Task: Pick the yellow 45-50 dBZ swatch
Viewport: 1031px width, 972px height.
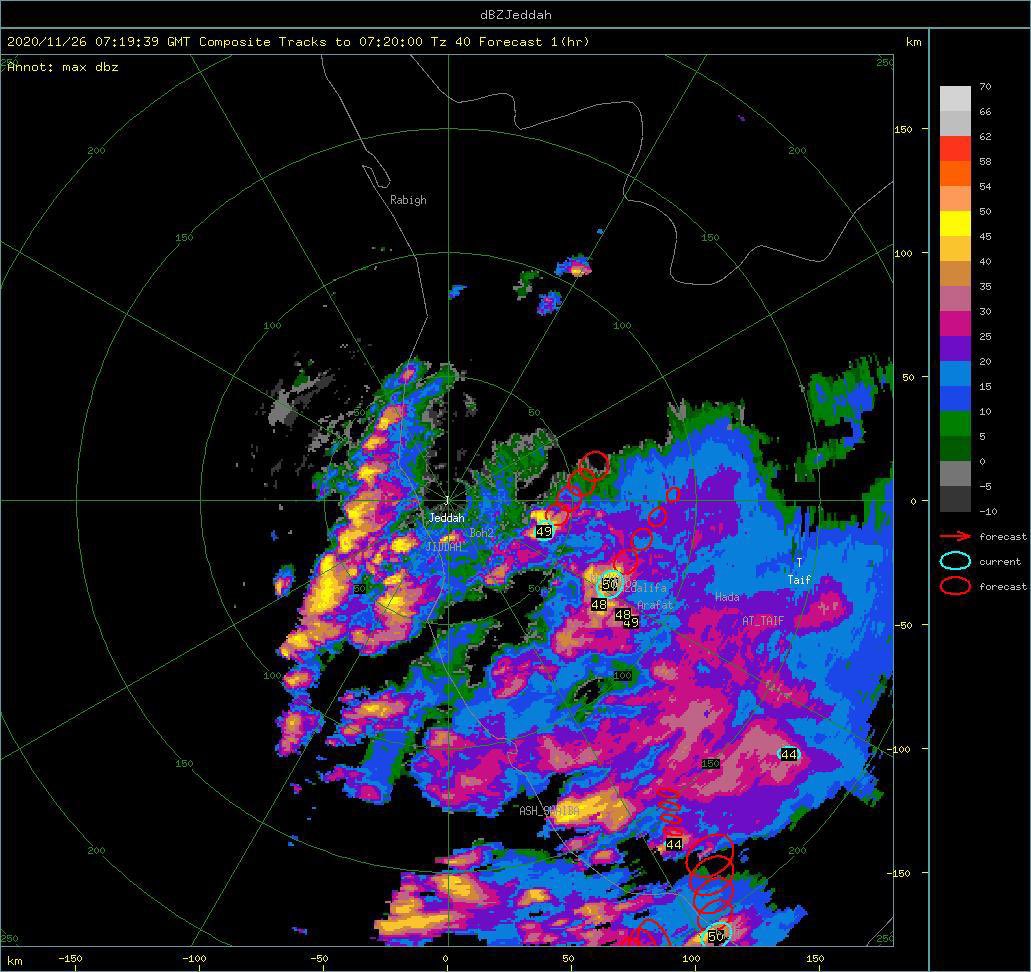Action: coord(955,224)
